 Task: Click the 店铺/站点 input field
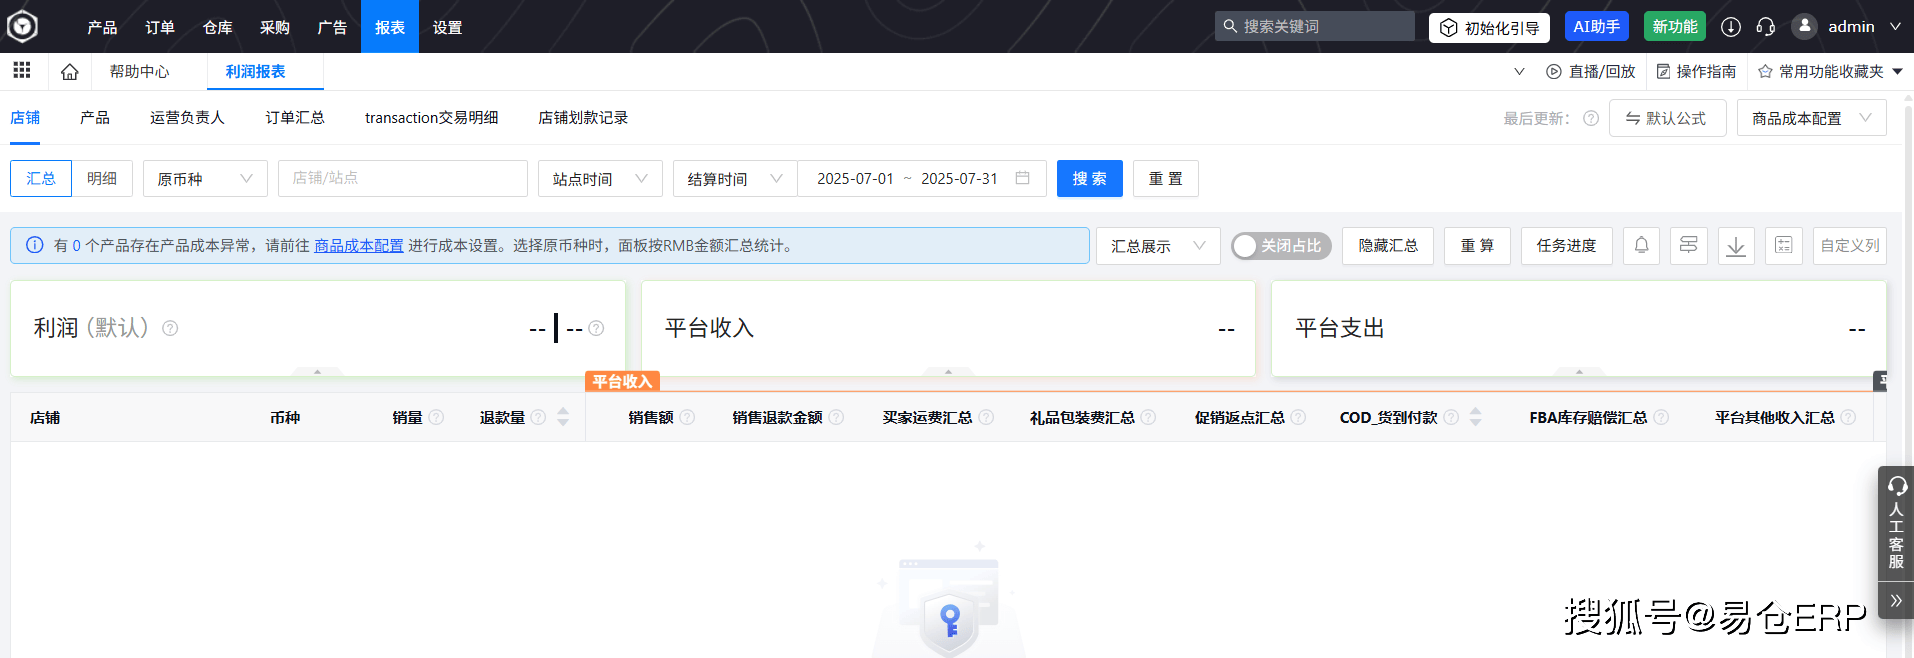[402, 179]
